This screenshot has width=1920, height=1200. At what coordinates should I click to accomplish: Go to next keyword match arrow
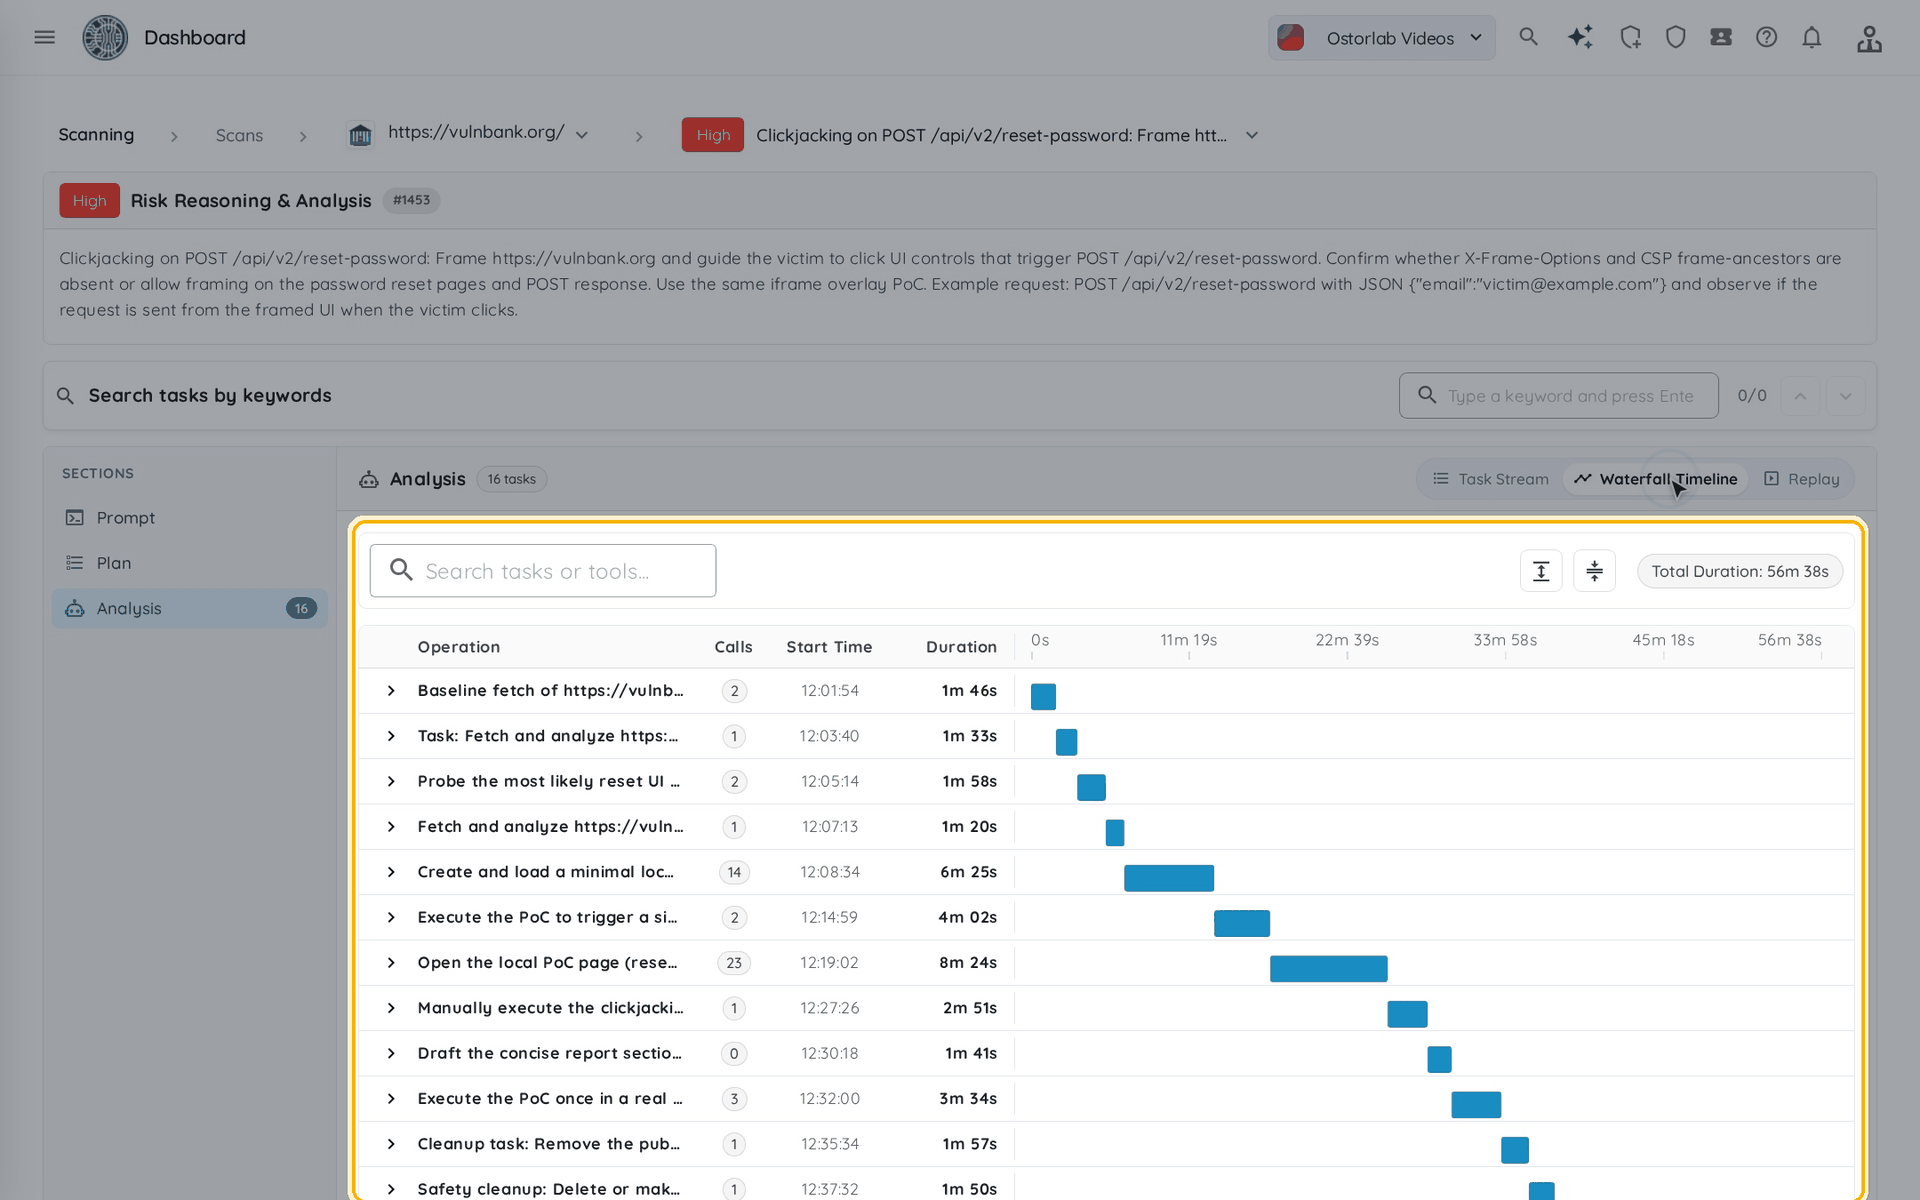click(x=1846, y=396)
